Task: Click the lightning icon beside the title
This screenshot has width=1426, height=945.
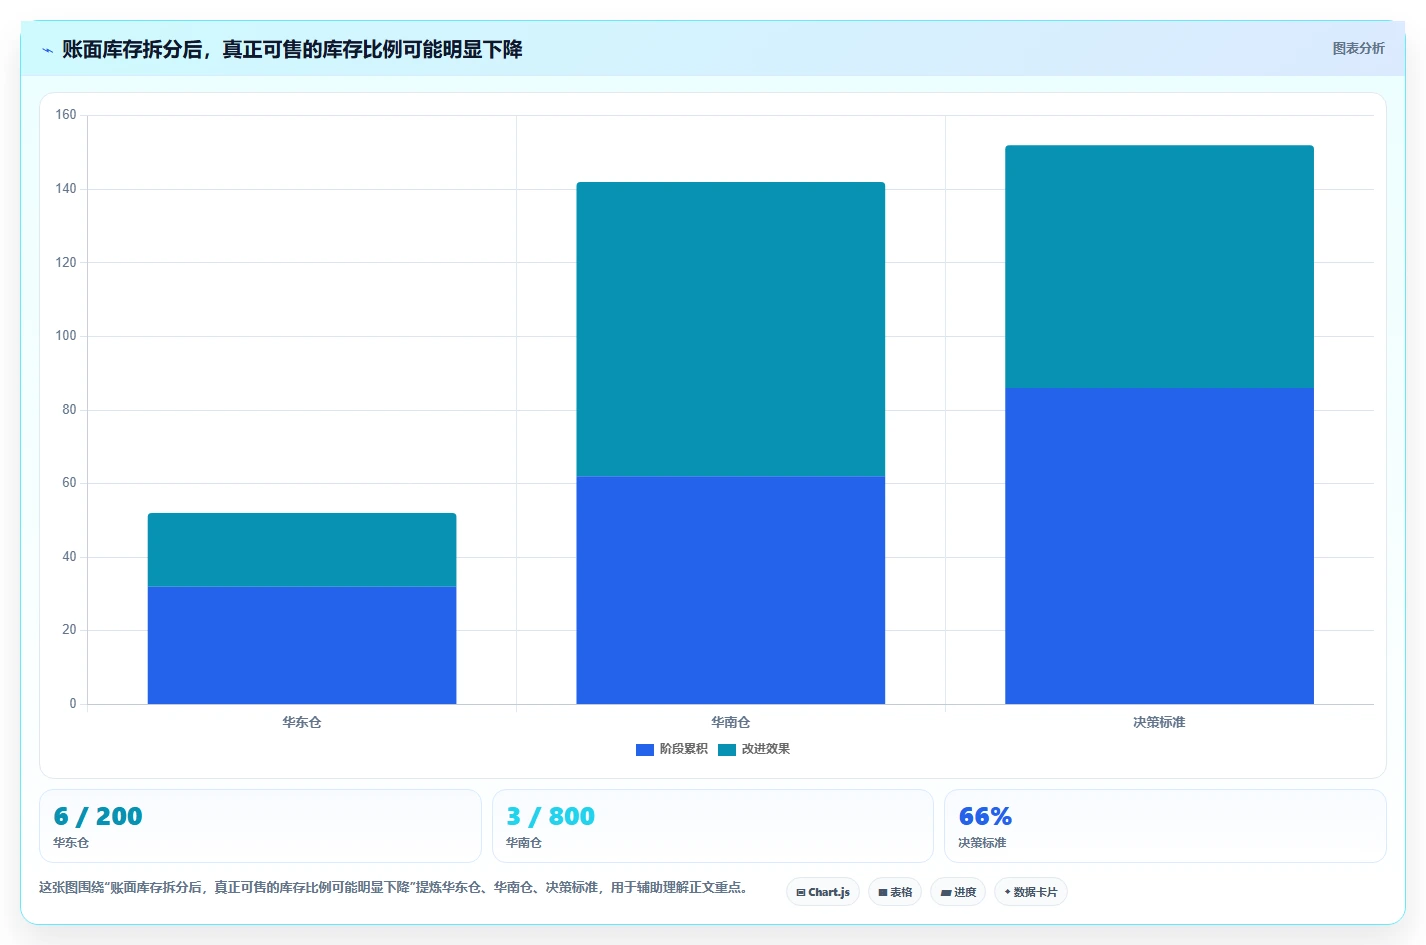Action: point(47,50)
